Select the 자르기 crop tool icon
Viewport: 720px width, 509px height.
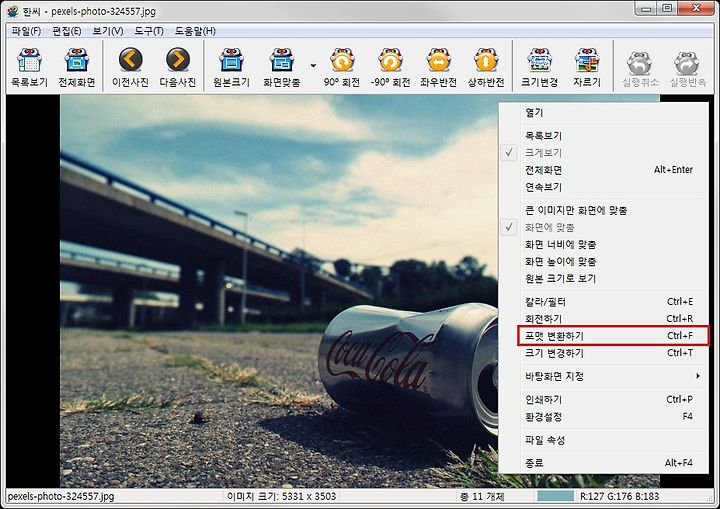(x=587, y=67)
